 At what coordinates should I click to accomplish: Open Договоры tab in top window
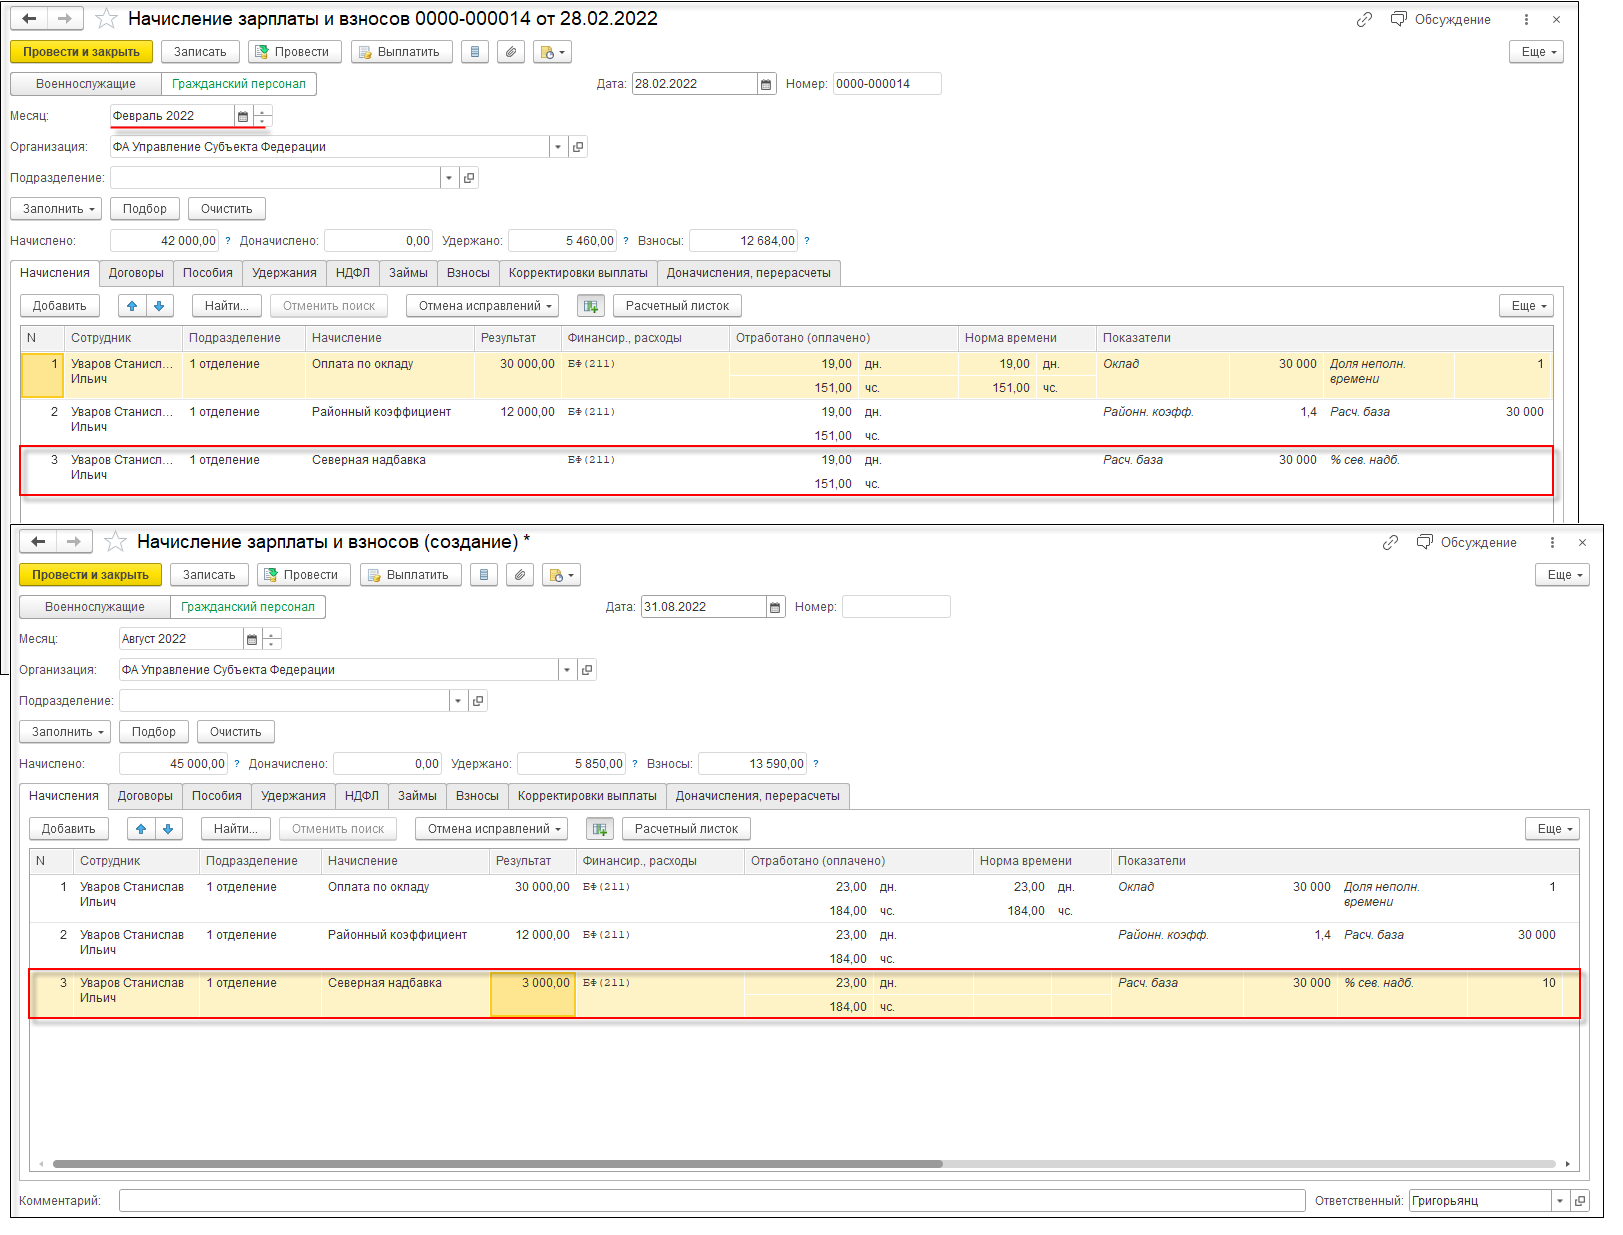pyautogui.click(x=136, y=273)
